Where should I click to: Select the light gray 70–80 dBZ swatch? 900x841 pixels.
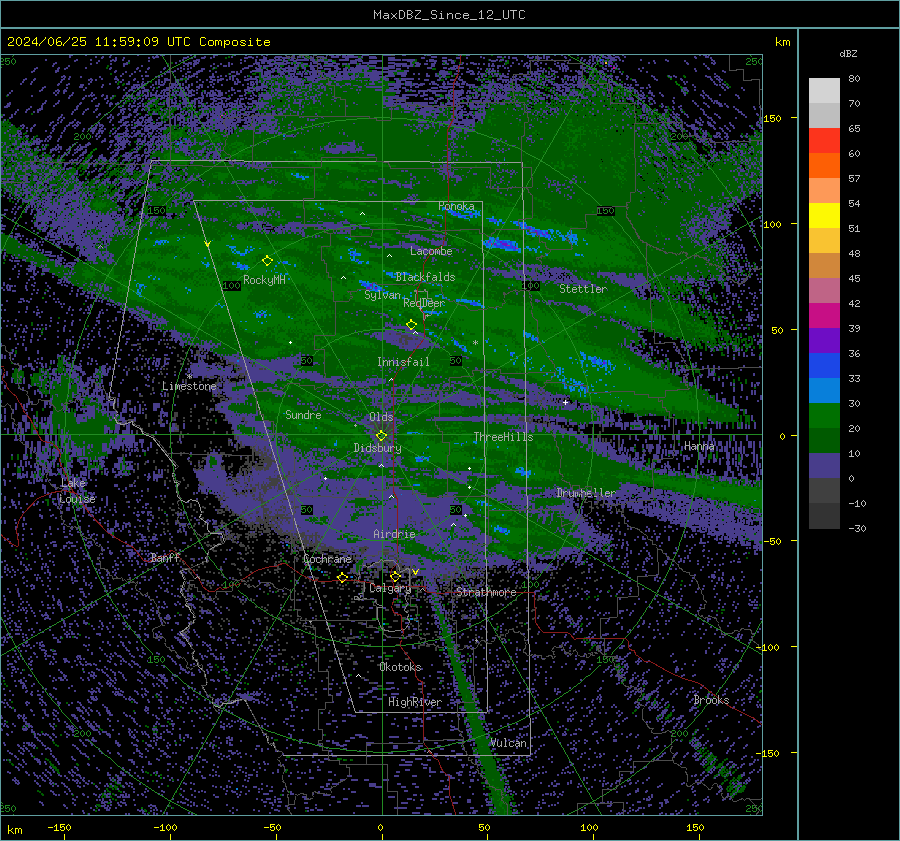pos(824,91)
